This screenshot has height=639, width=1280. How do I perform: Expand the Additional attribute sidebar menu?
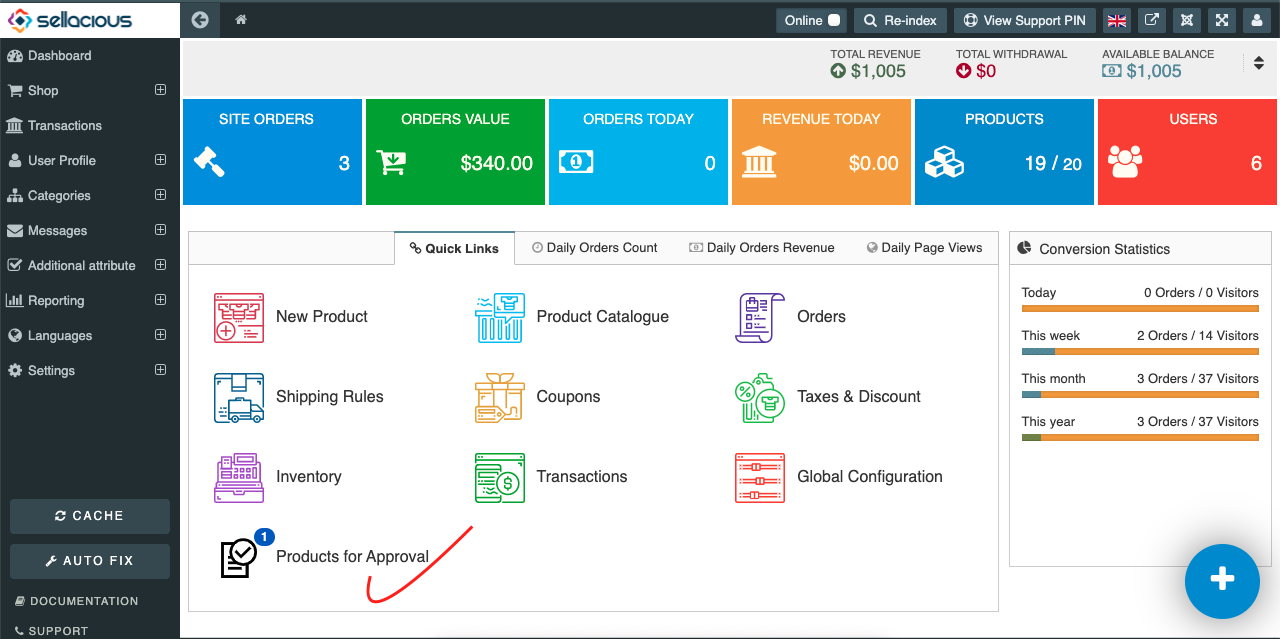pos(160,265)
